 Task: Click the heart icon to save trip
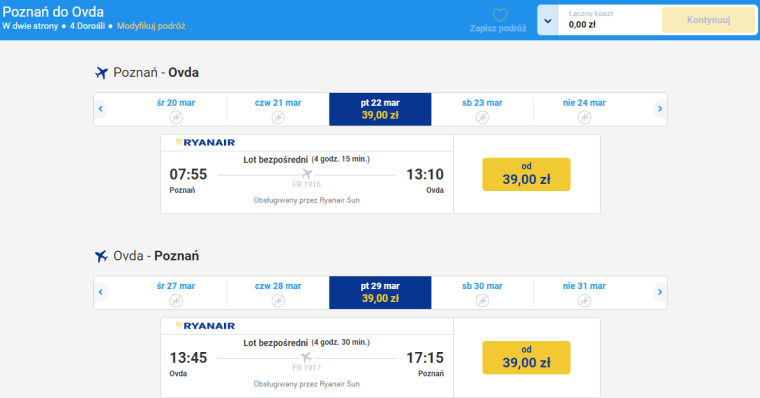[x=500, y=15]
